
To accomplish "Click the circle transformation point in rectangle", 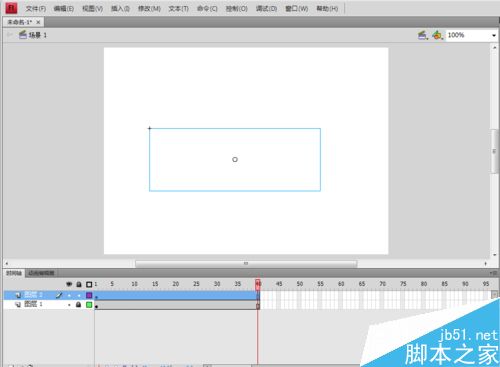I will click(x=235, y=160).
